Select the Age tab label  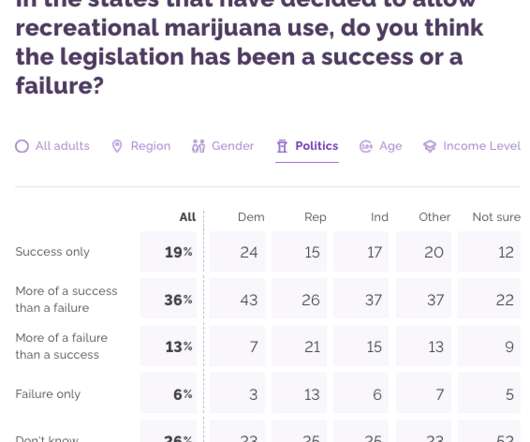pos(390,146)
